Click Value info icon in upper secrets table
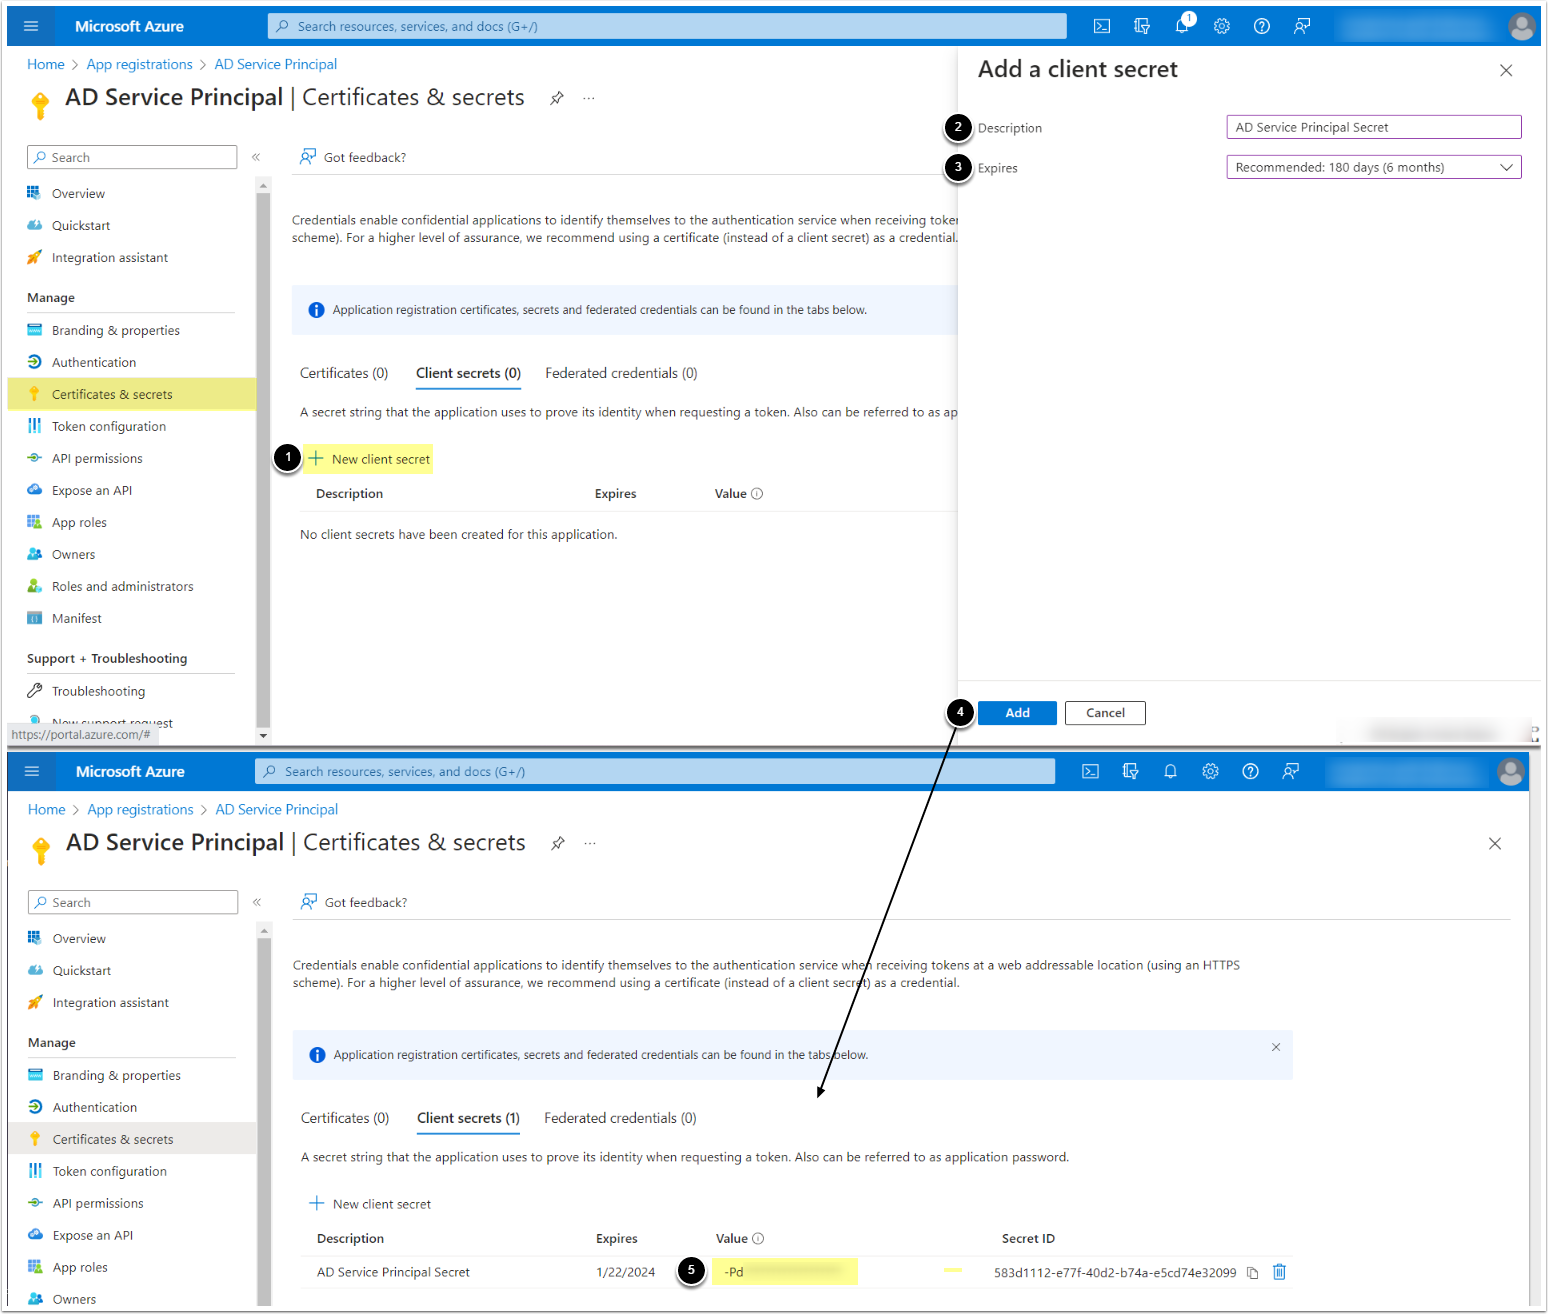 [x=757, y=493]
